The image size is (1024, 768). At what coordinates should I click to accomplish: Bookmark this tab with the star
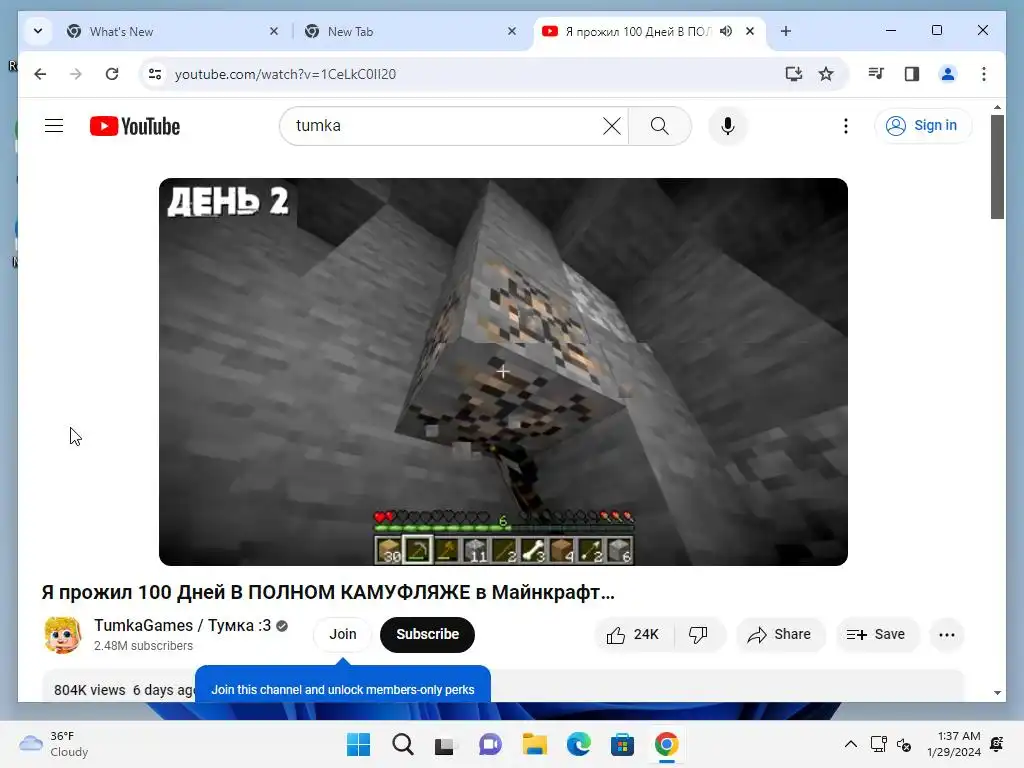(x=826, y=74)
